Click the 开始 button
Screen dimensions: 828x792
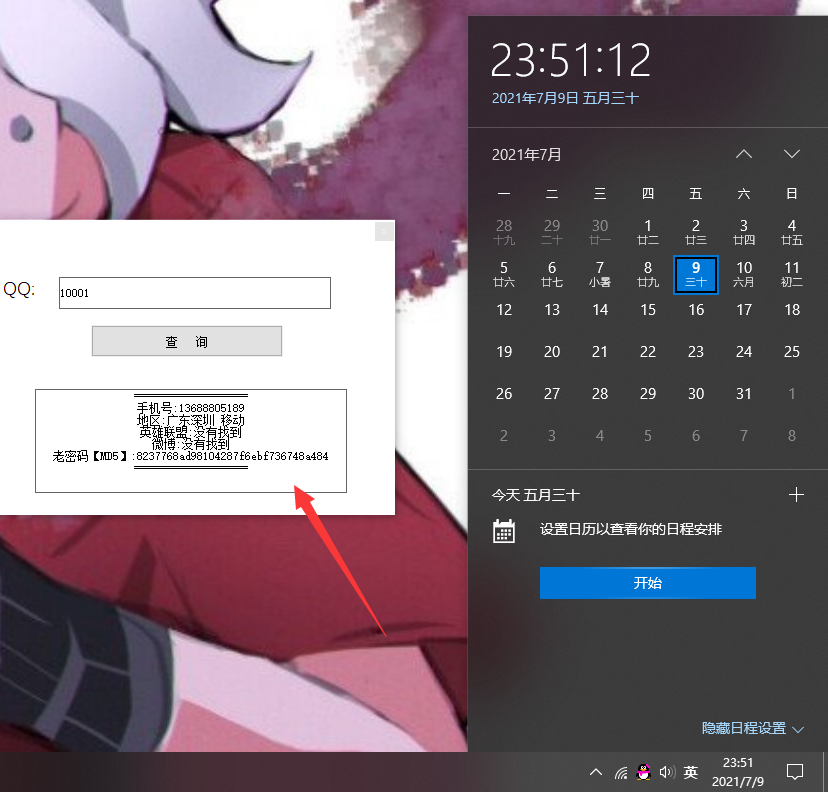[647, 583]
